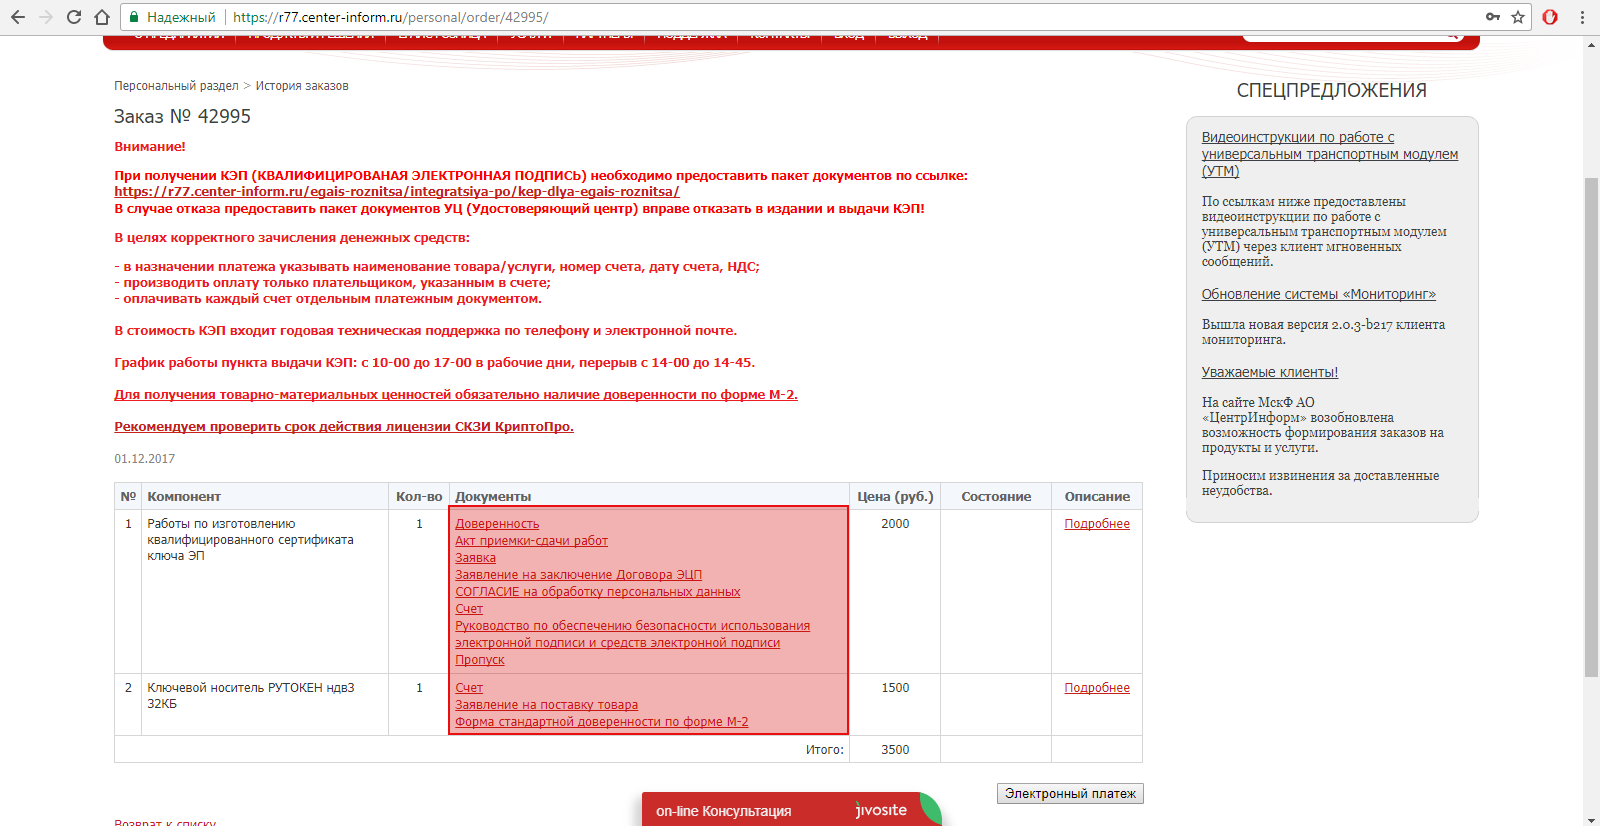Image resolution: width=1600 pixels, height=826 pixels.
Task: Go back using the browser back arrow
Action: (x=18, y=17)
